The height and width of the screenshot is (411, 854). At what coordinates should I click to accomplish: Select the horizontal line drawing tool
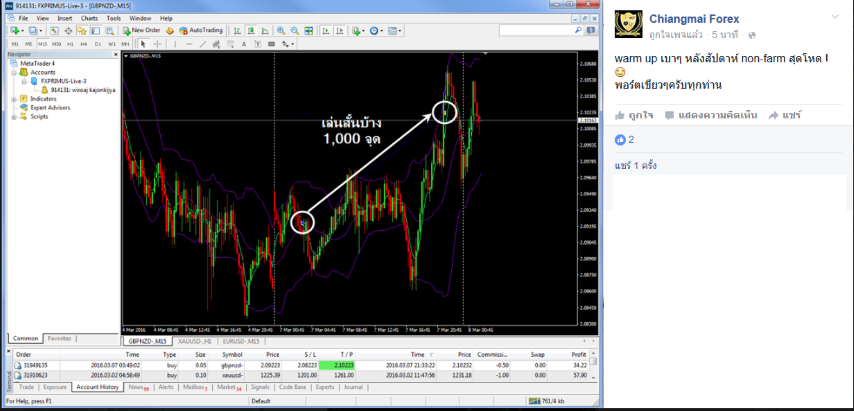(x=189, y=44)
